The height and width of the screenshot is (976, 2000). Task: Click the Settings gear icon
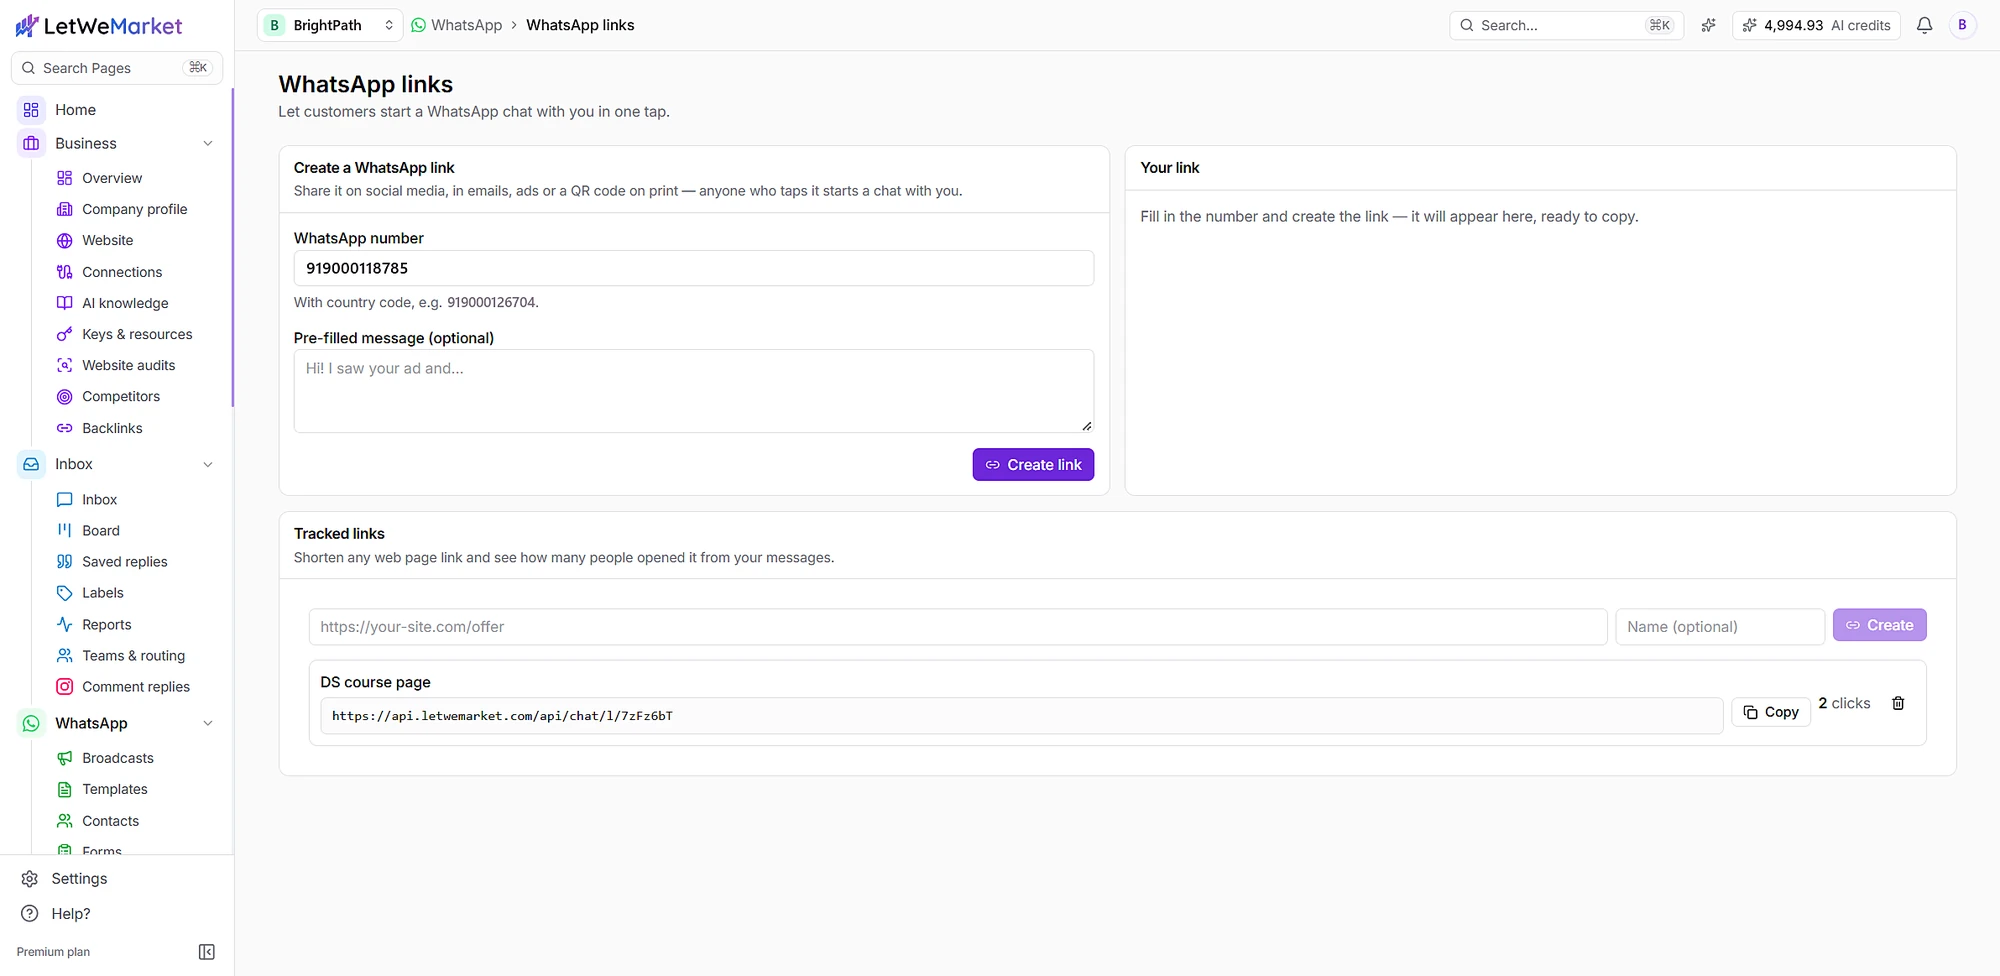30,879
